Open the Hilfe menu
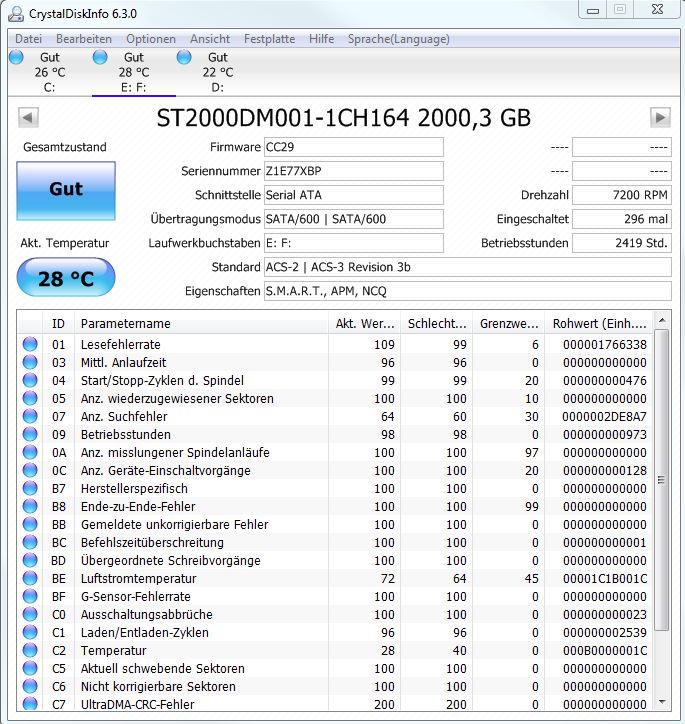Image resolution: width=685 pixels, height=724 pixels. pos(322,39)
